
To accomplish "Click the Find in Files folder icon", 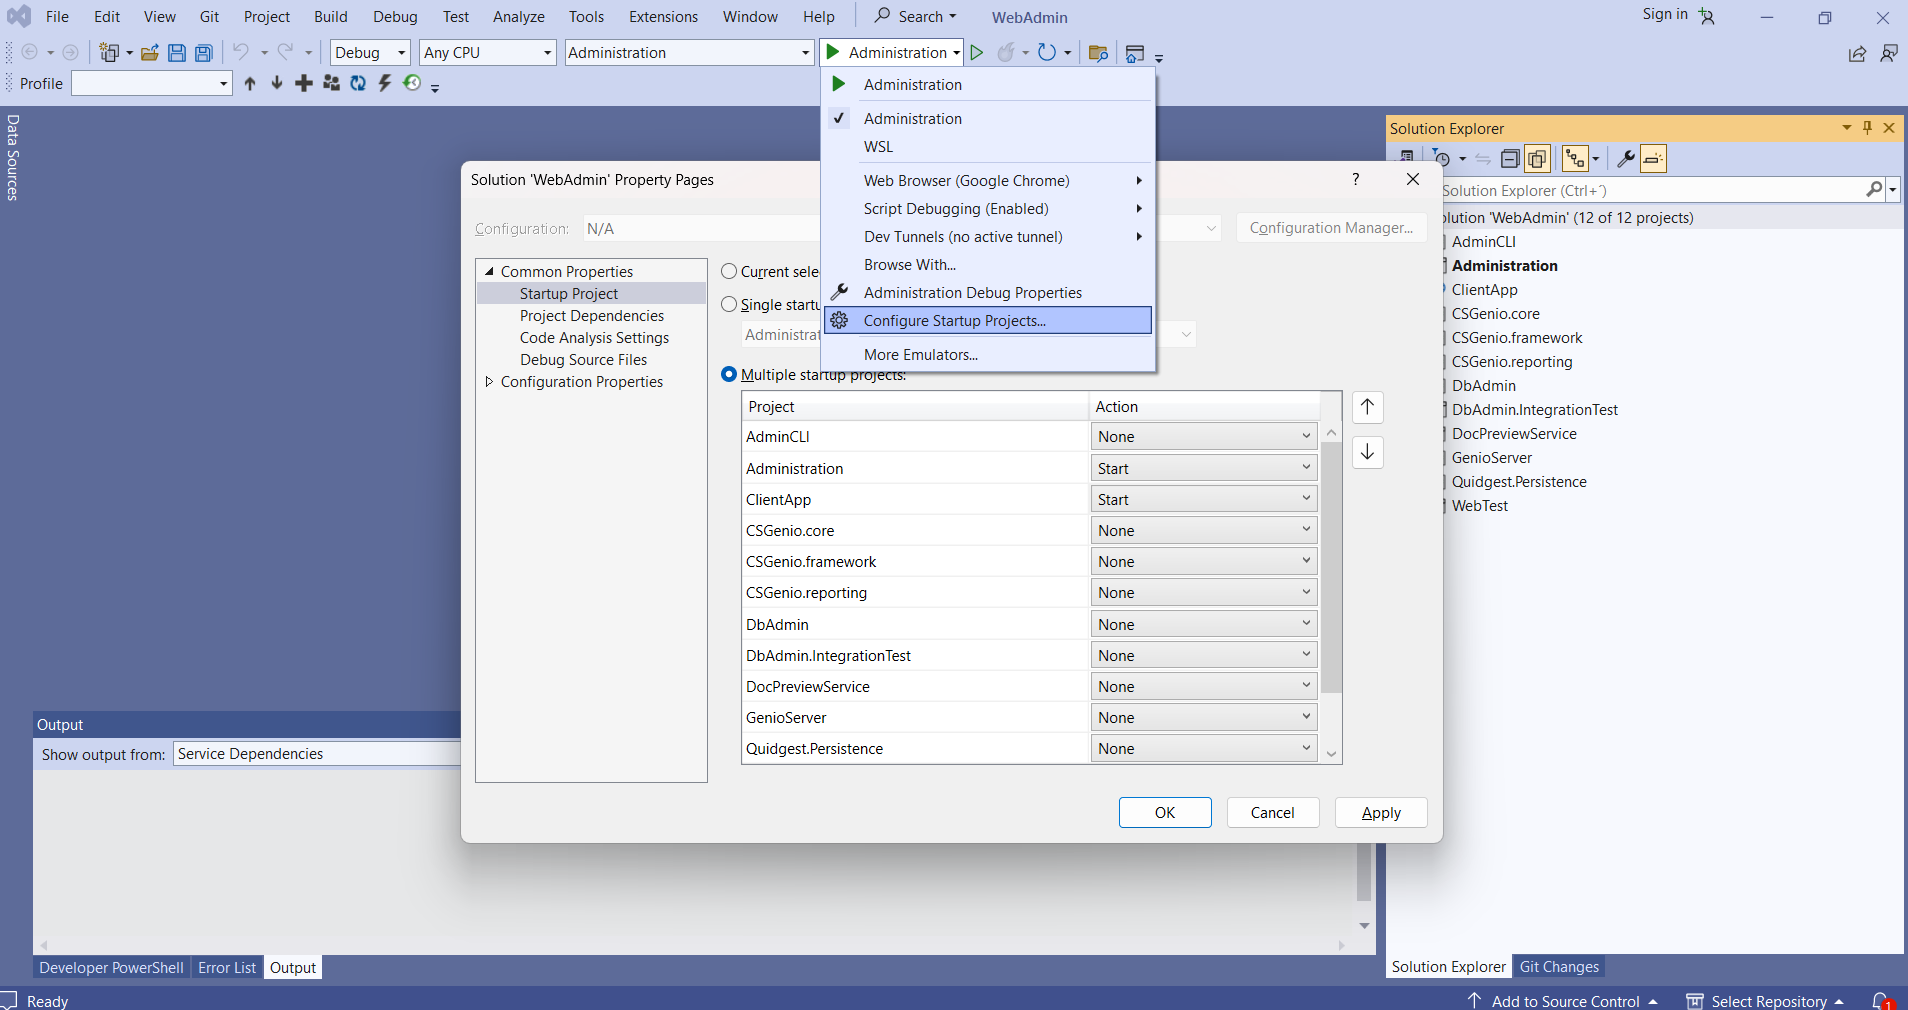I will click(1098, 53).
